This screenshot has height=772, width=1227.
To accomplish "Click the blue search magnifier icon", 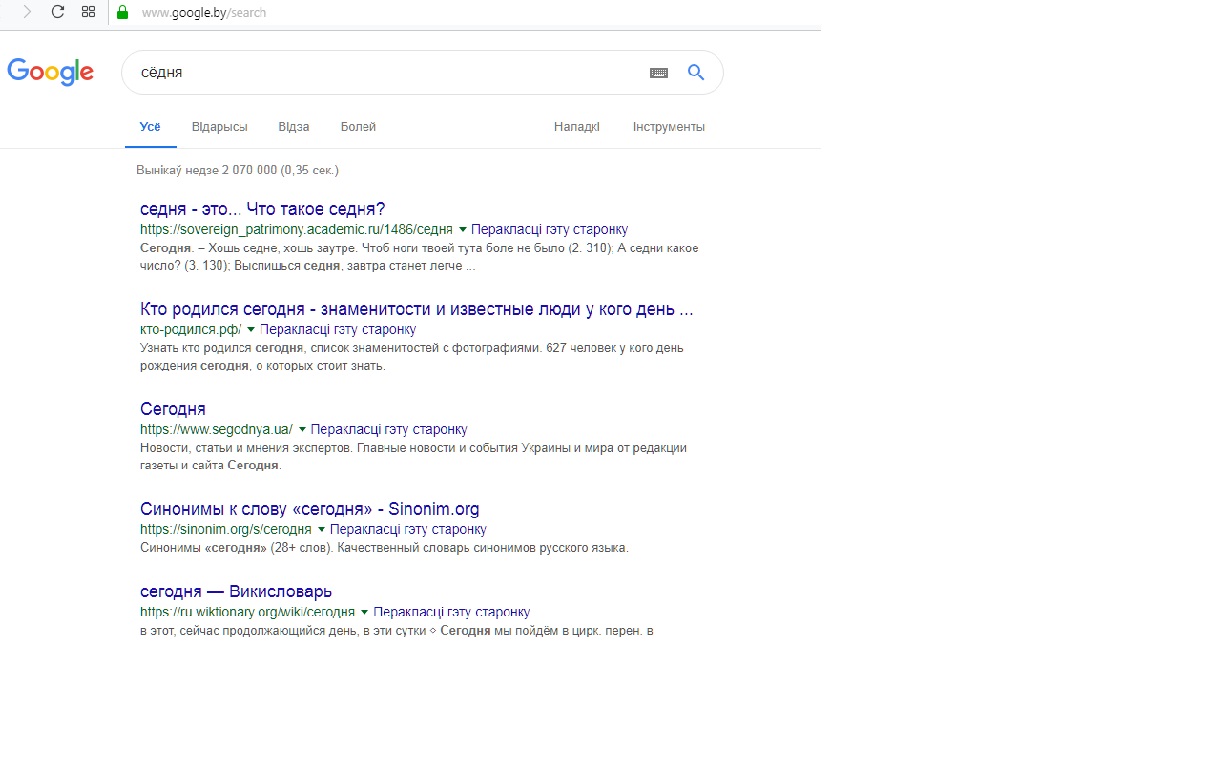I will click(x=696, y=72).
